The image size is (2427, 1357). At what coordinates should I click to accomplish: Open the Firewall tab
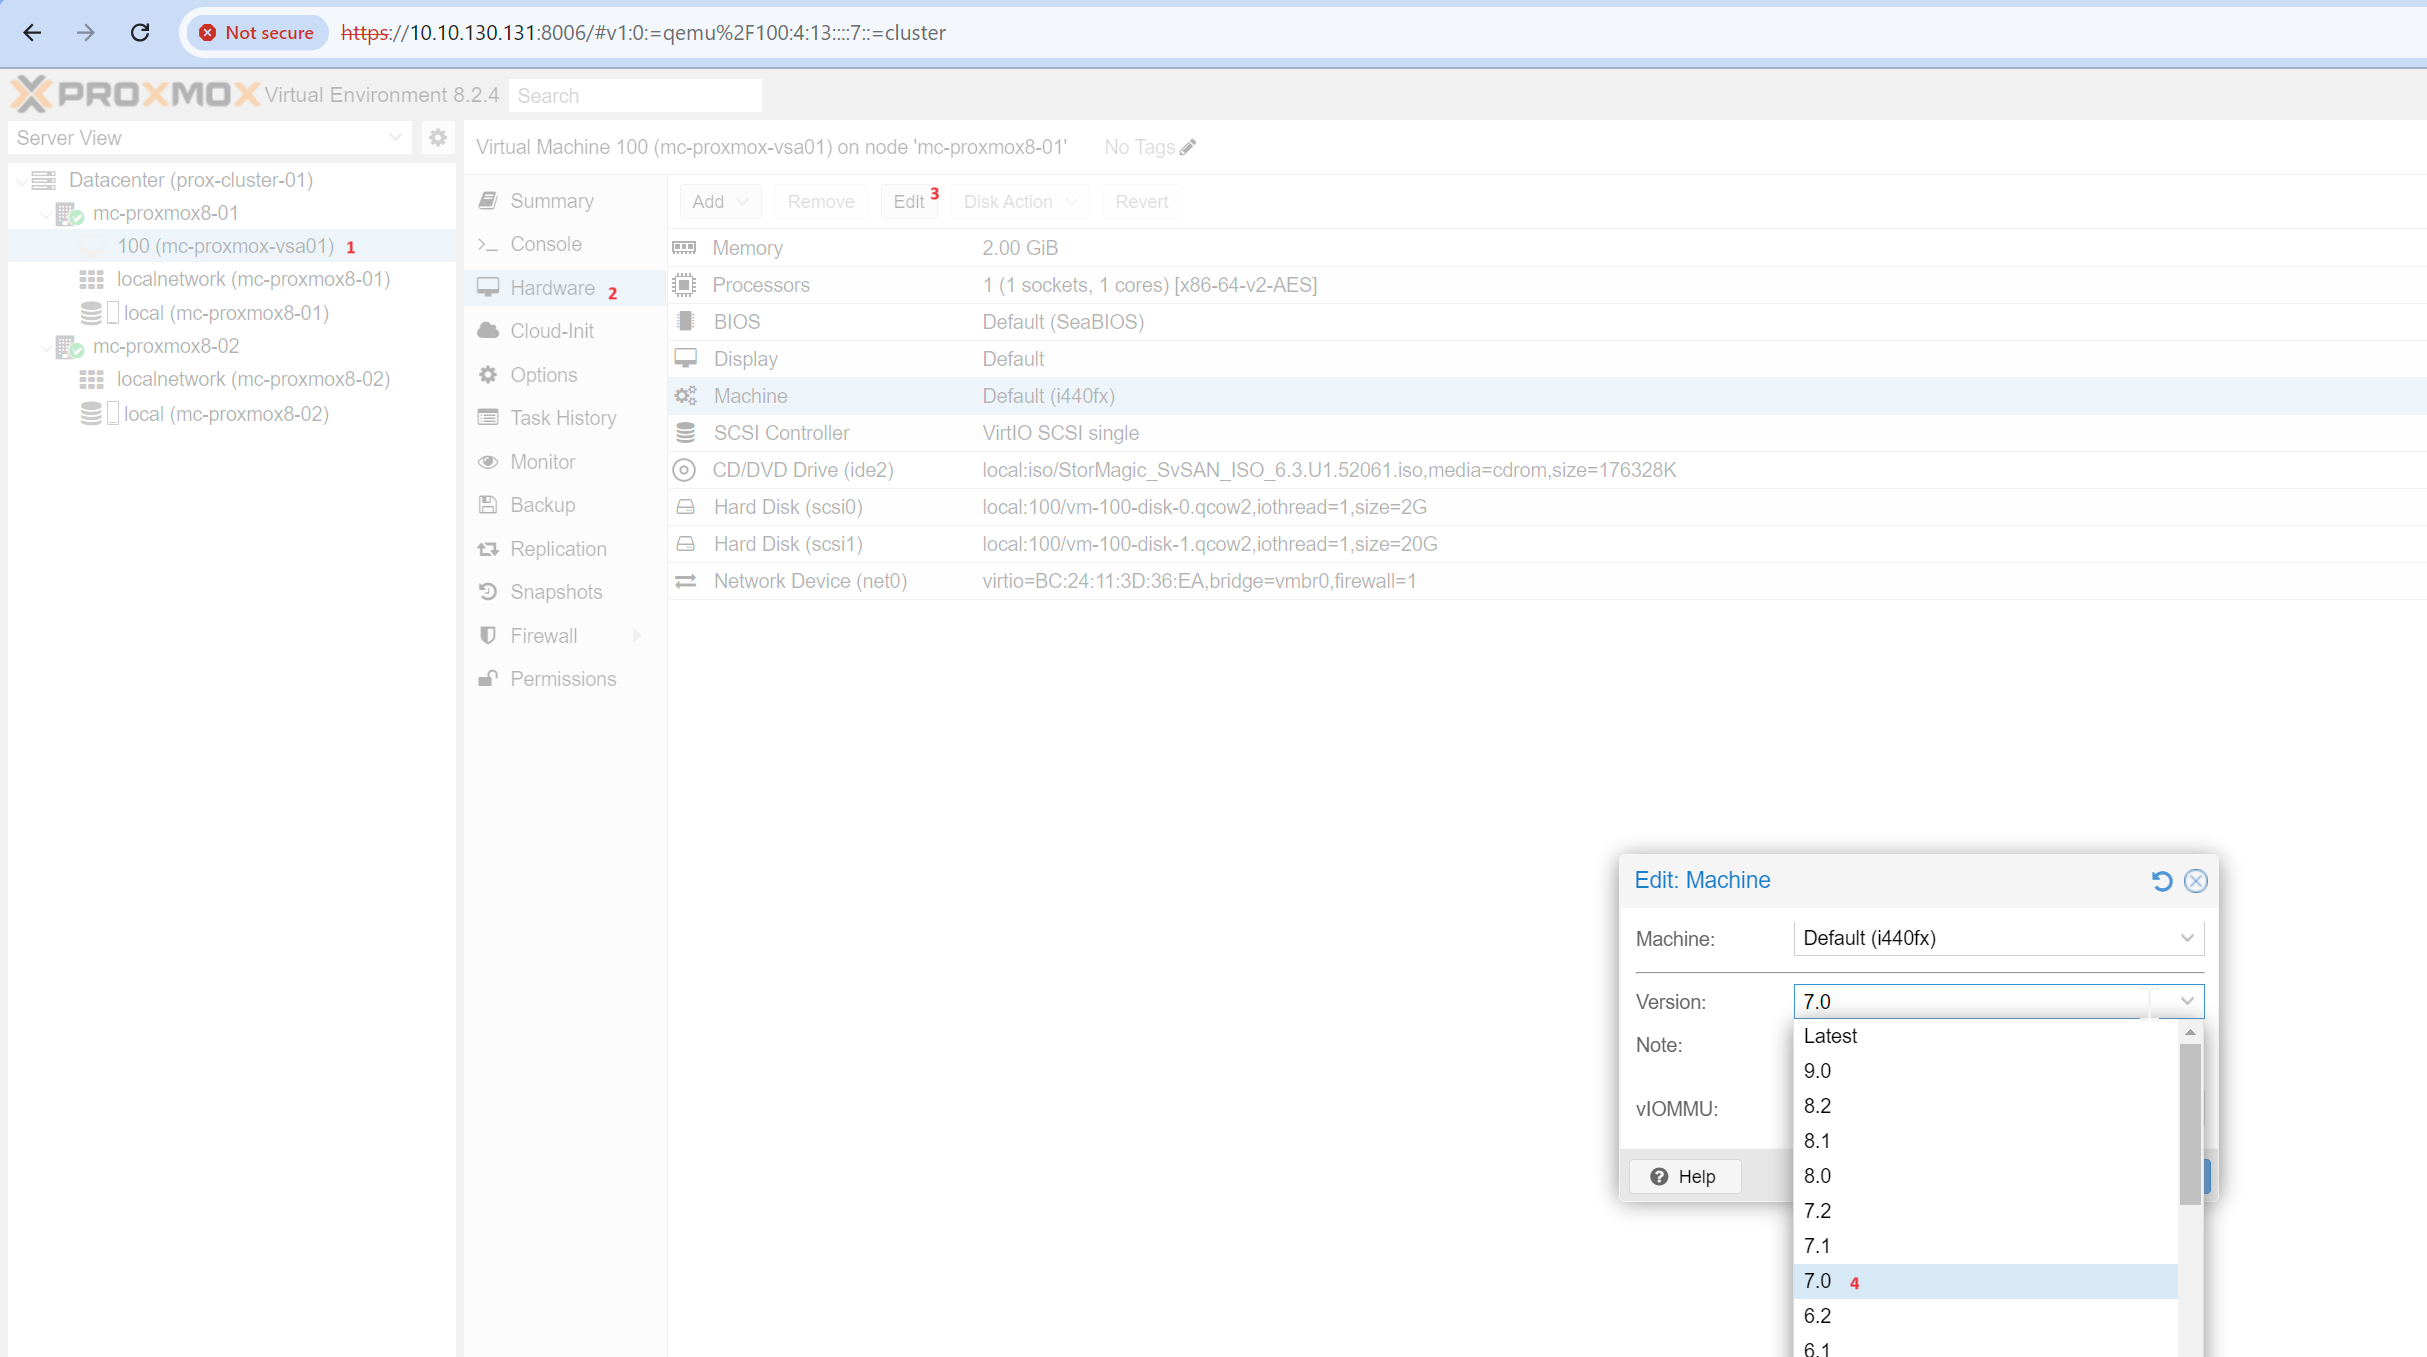(x=565, y=636)
